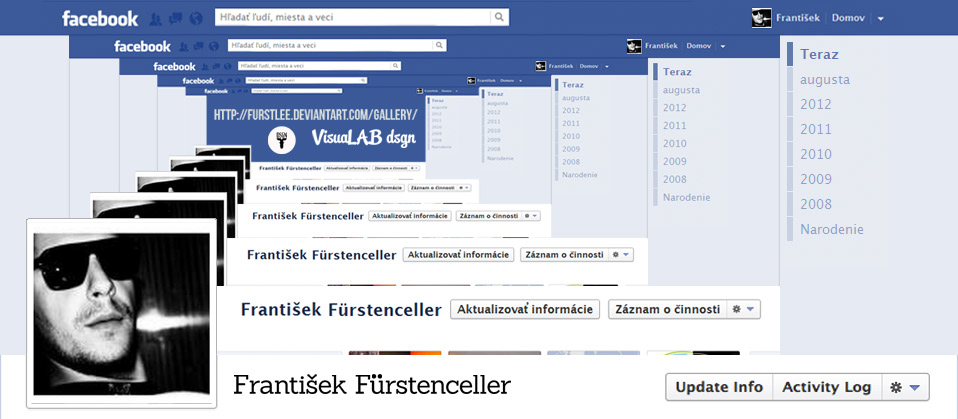Jump to 2012 in the timeline sidebar
This screenshot has width=958, height=419.
816,104
